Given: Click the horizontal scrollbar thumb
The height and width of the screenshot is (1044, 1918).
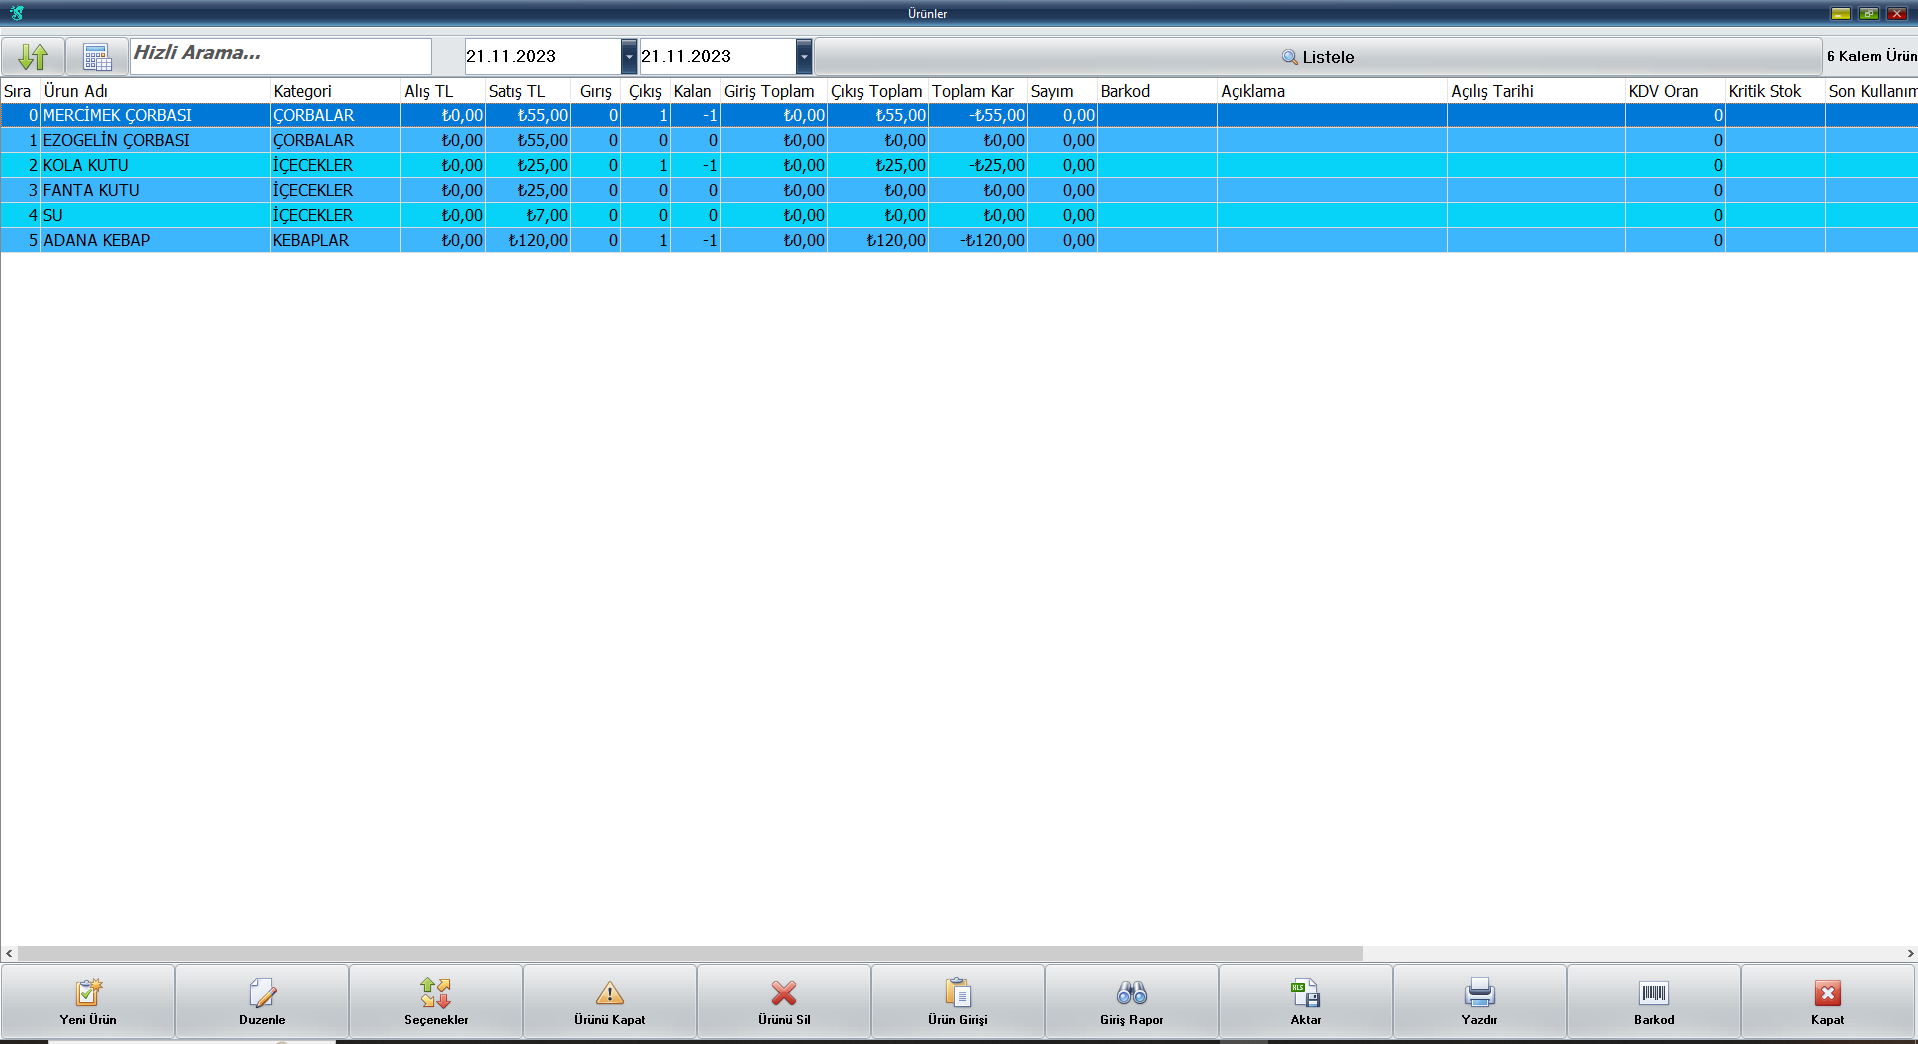Looking at the screenshot, I should coord(690,954).
